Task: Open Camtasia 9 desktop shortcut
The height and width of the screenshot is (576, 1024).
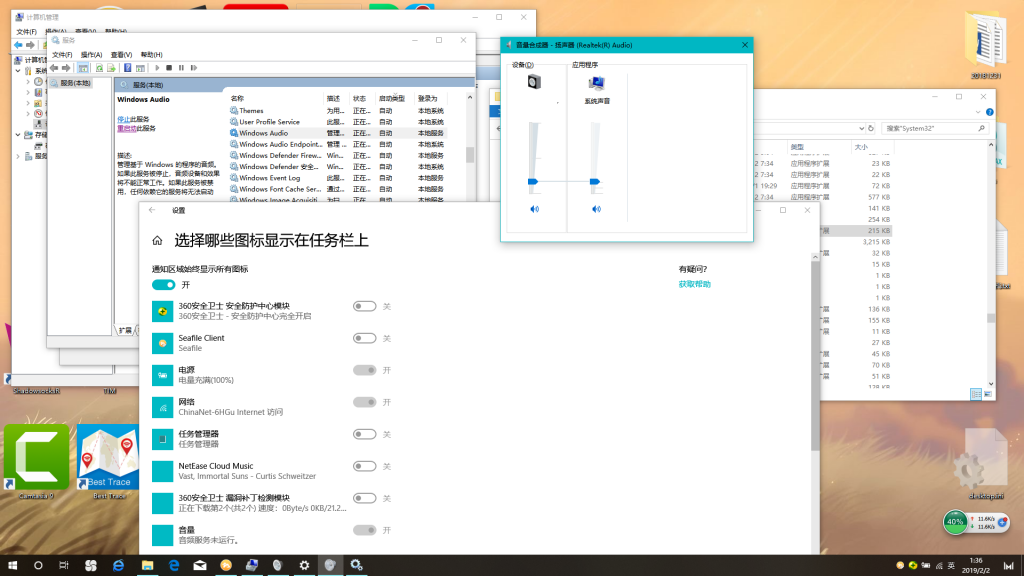Action: coord(37,457)
